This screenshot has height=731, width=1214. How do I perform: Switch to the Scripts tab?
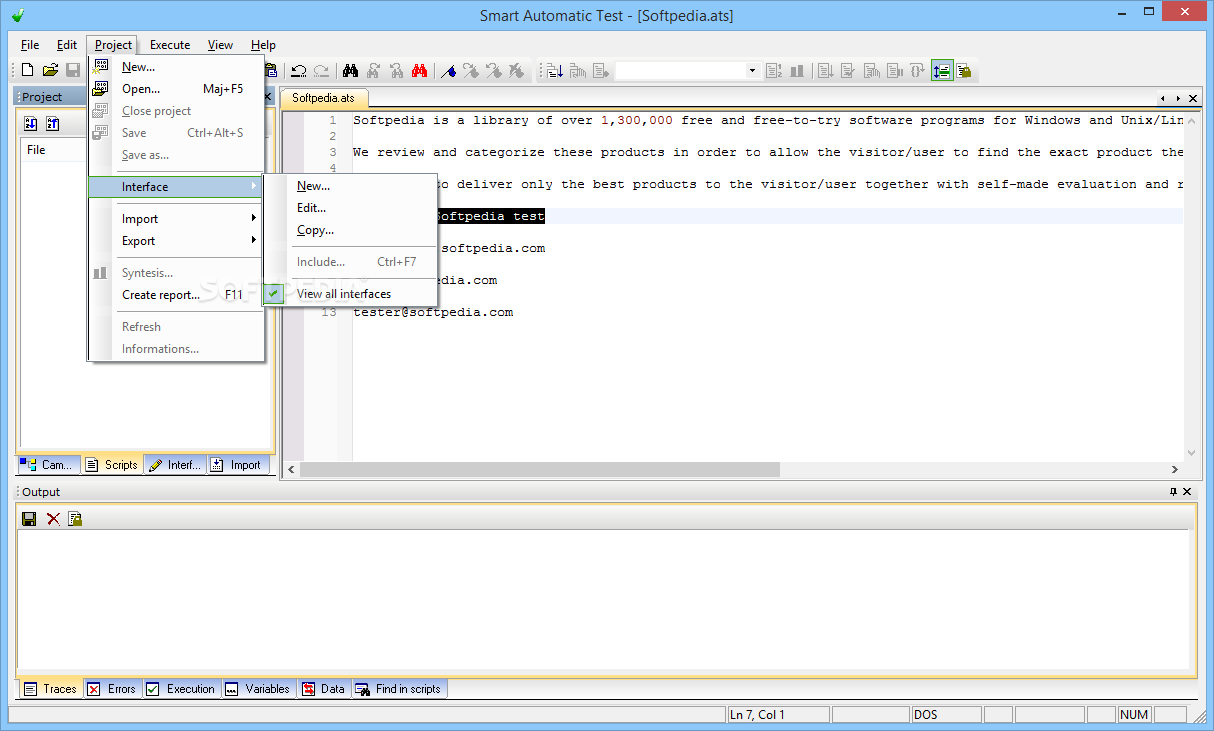[111, 465]
